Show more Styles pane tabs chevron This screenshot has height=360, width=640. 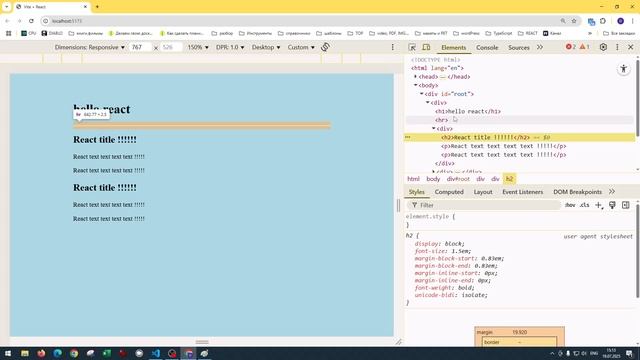[612, 191]
